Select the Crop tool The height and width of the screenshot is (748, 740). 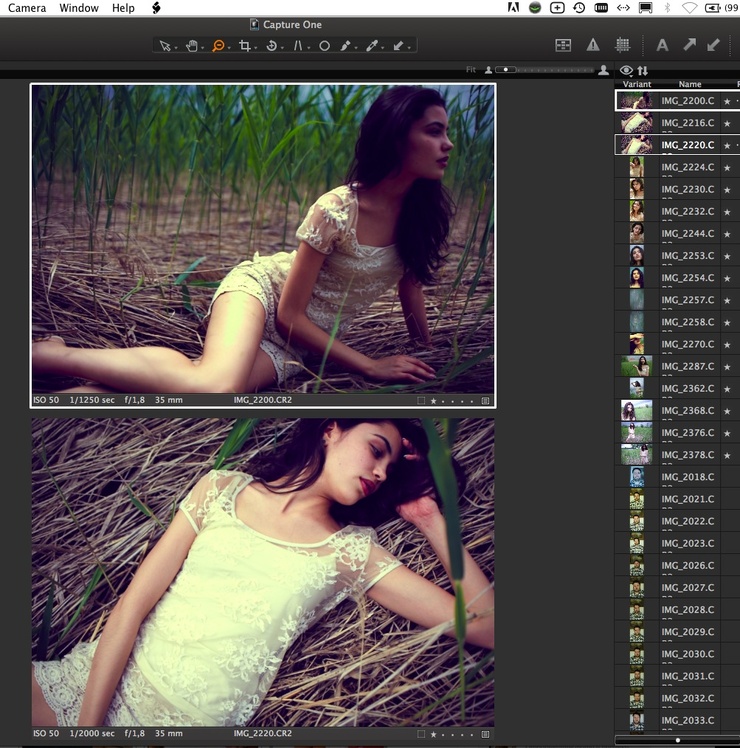(245, 46)
